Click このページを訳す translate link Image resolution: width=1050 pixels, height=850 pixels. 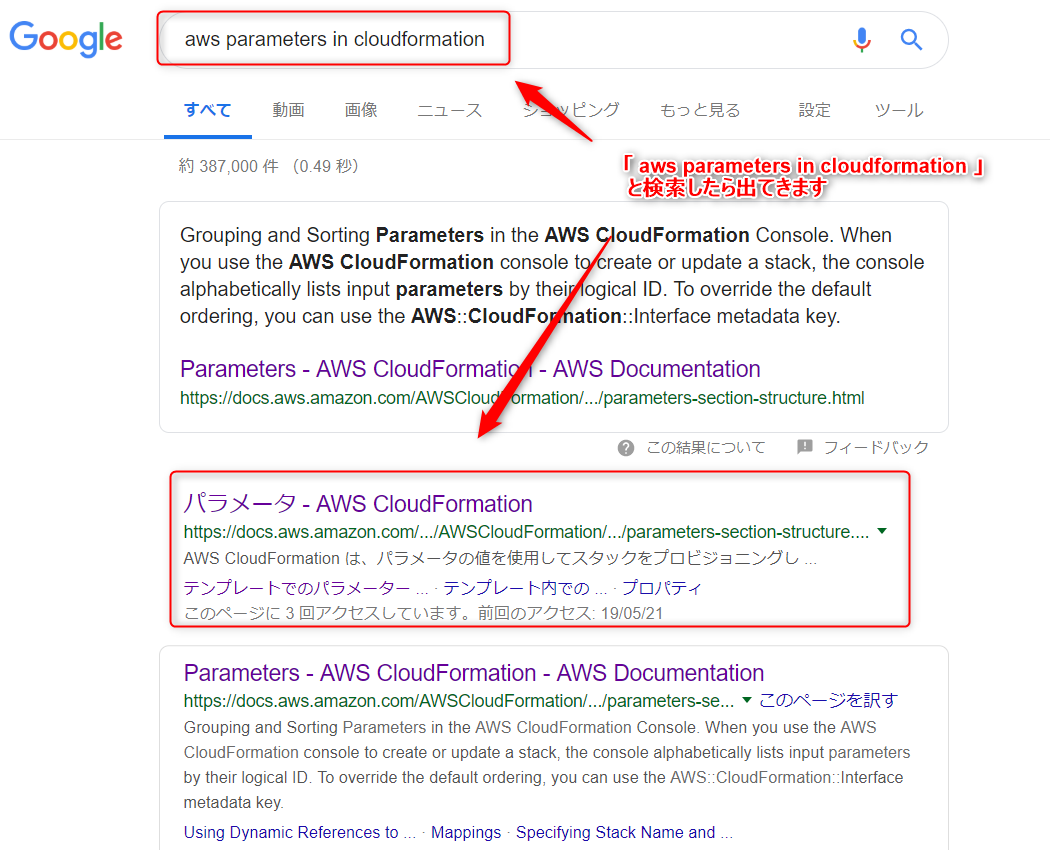(828, 701)
